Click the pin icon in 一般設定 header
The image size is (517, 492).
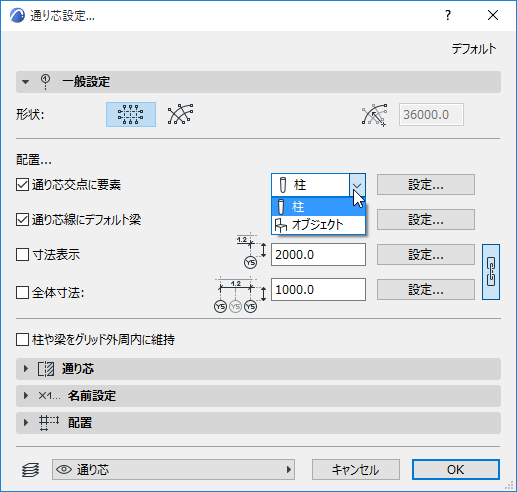pyautogui.click(x=45, y=82)
